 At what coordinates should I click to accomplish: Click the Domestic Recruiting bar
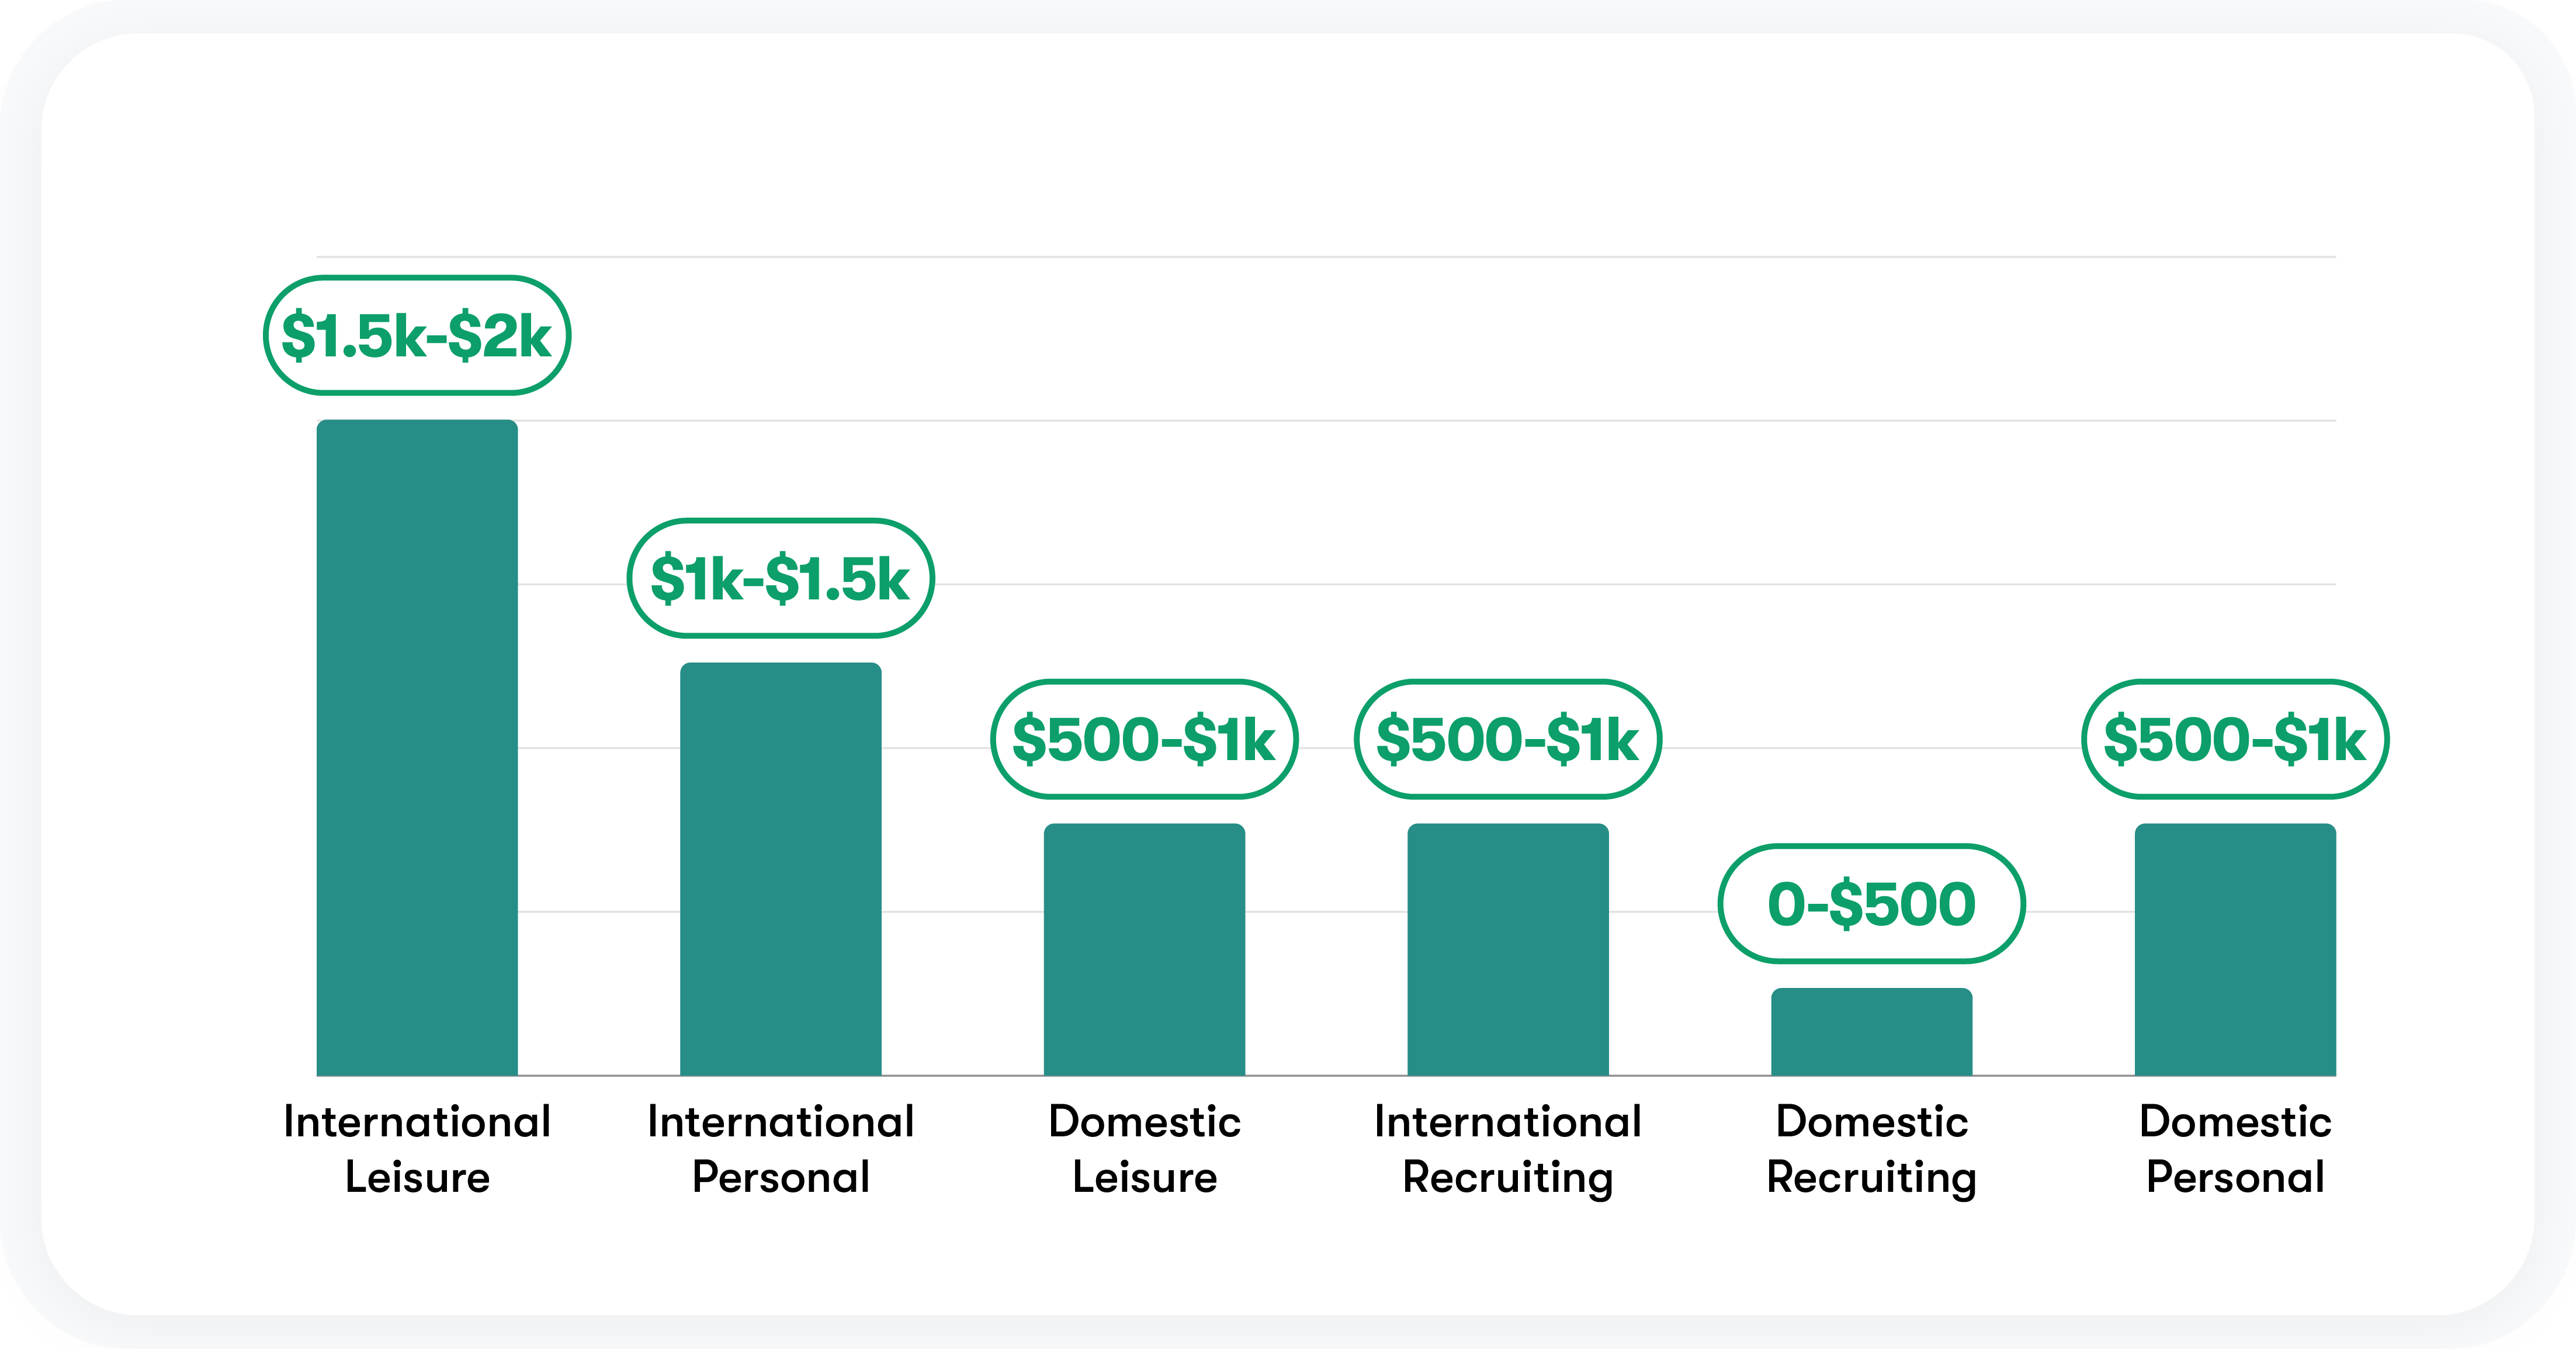pyautogui.click(x=1871, y=1031)
